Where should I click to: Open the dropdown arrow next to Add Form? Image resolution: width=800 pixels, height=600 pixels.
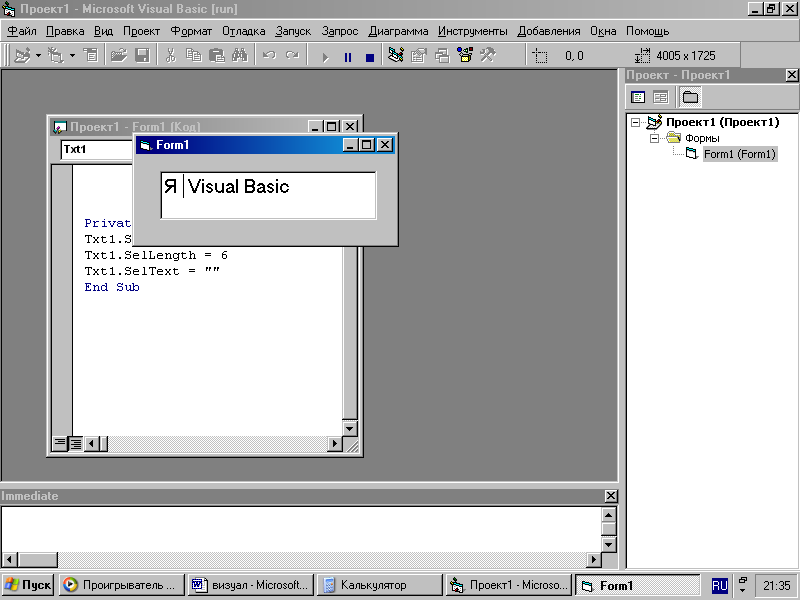pos(72,55)
